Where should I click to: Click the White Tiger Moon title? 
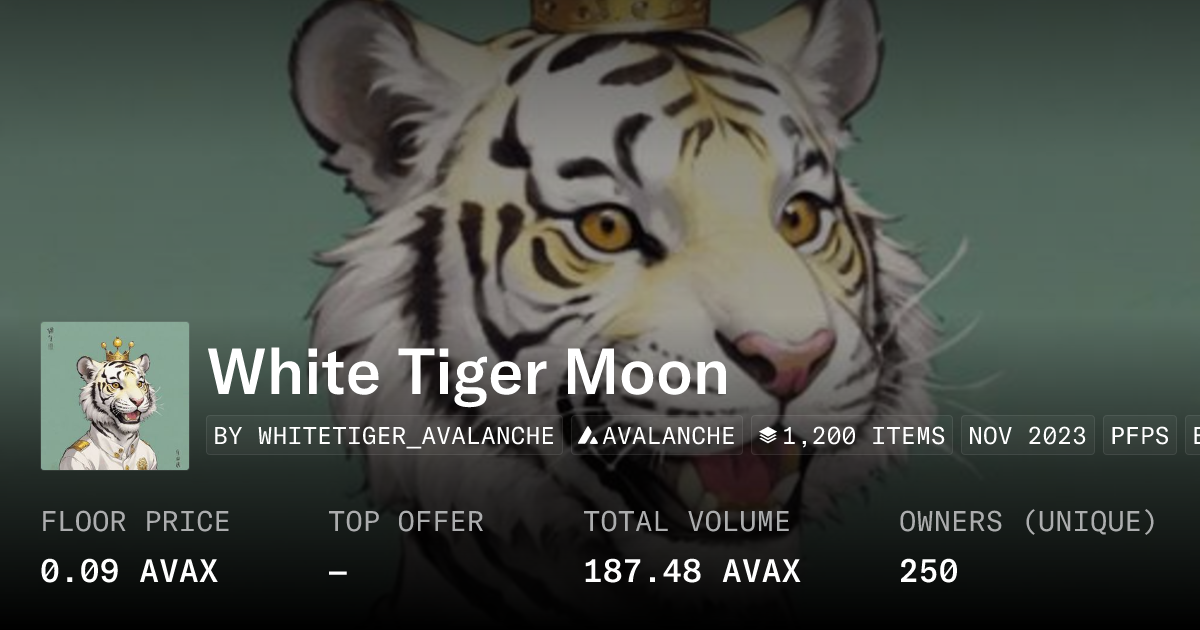[x=468, y=372]
